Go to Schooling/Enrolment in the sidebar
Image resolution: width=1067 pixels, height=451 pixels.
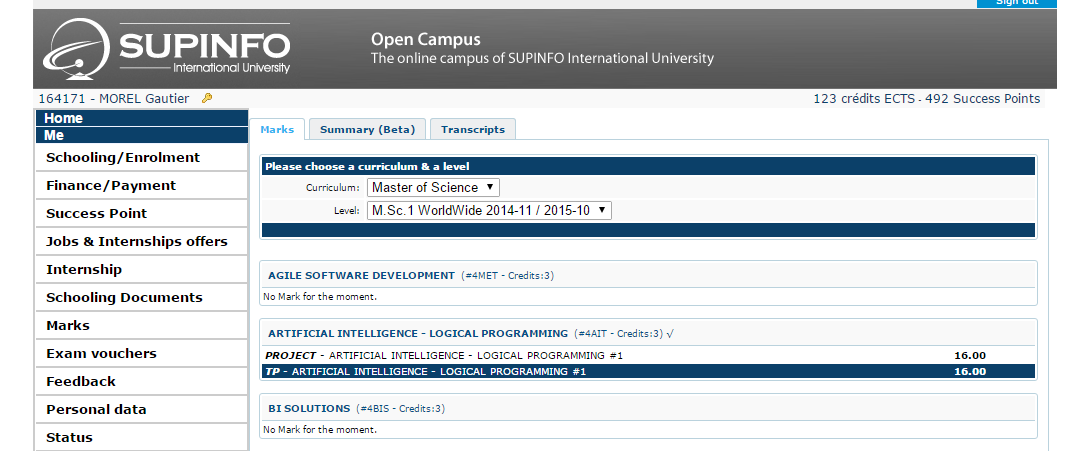pos(142,157)
